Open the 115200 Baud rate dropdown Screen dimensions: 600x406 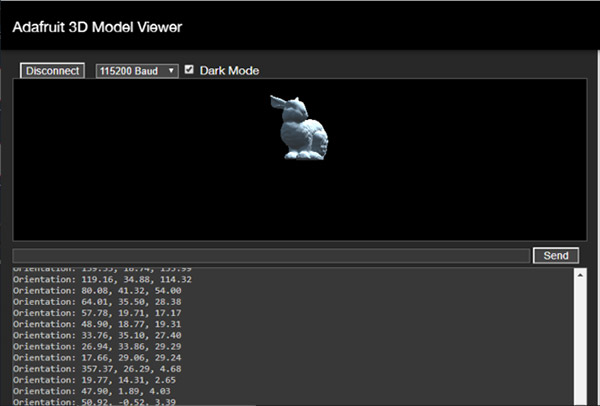coord(137,71)
